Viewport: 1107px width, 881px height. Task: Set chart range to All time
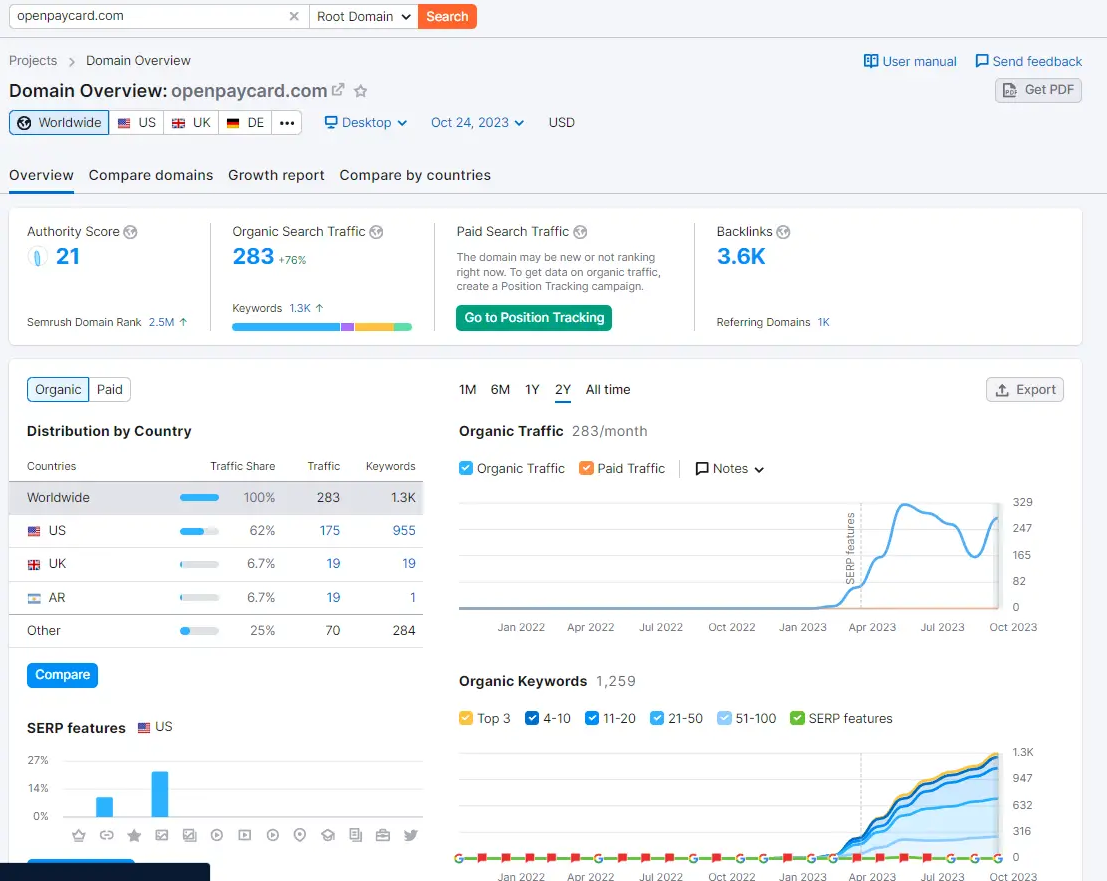[x=608, y=390]
